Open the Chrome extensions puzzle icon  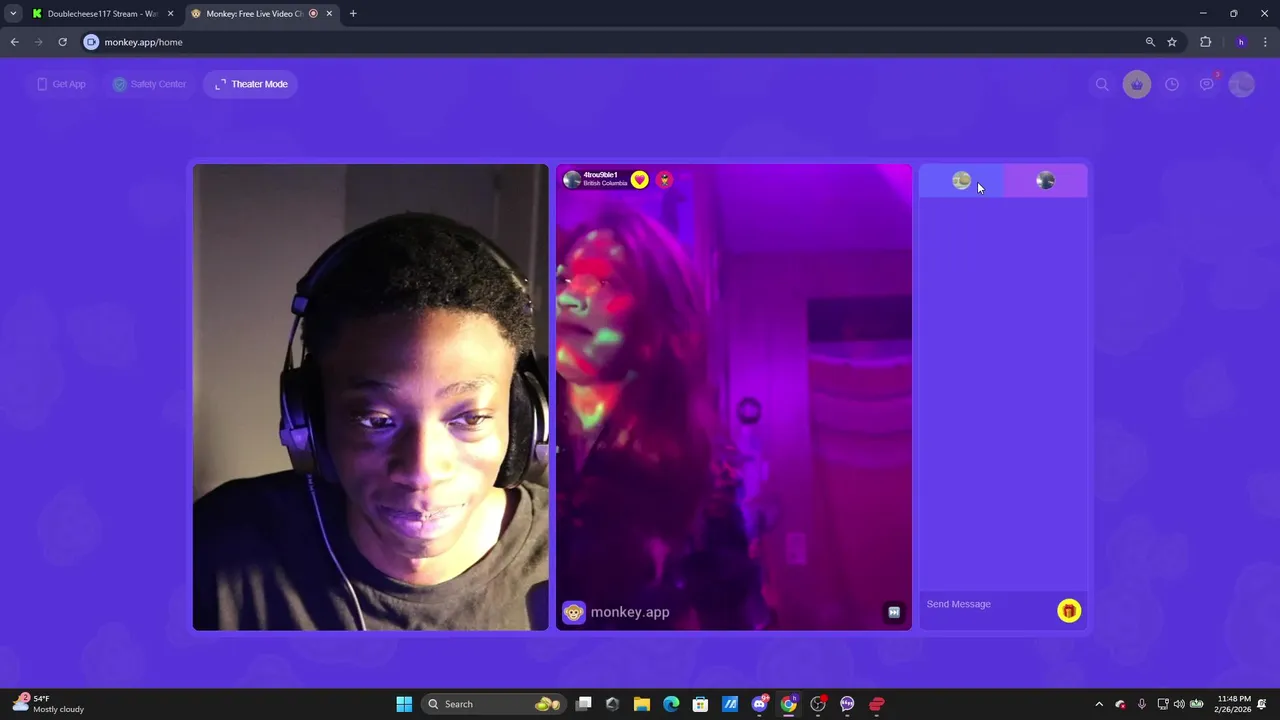[1205, 42]
